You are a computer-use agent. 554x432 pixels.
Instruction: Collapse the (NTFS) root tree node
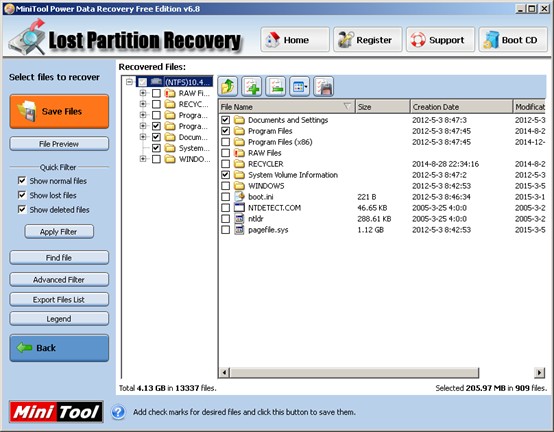tap(129, 82)
